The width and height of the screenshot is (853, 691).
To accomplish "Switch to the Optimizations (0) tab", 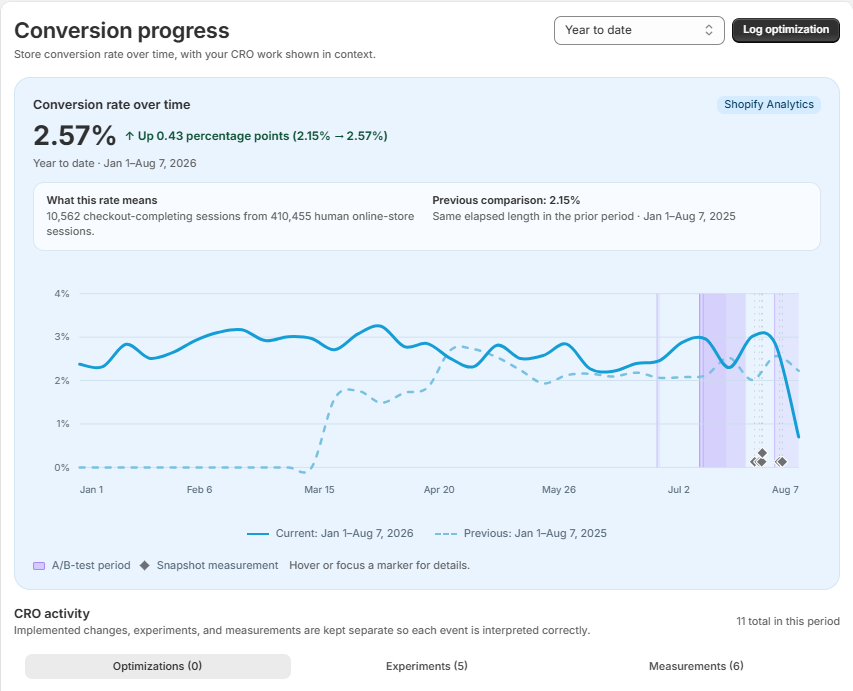I will pyautogui.click(x=158, y=666).
